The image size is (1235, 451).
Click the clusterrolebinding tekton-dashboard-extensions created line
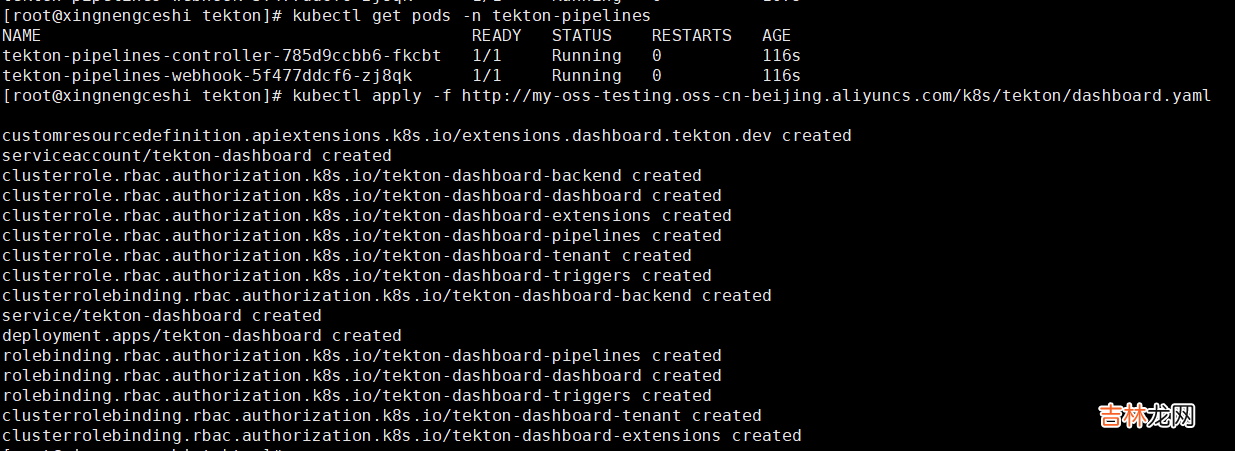[x=401, y=436]
